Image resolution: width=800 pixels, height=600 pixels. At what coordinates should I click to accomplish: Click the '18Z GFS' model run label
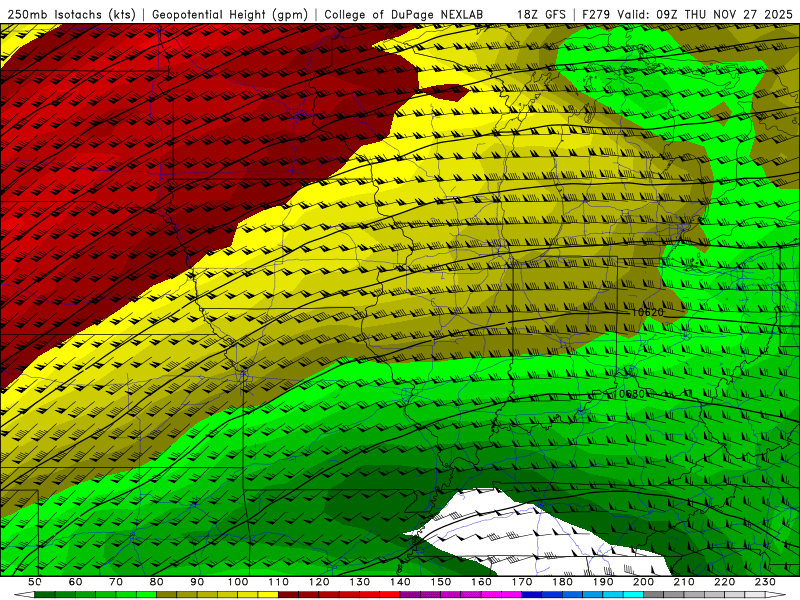coord(541,14)
